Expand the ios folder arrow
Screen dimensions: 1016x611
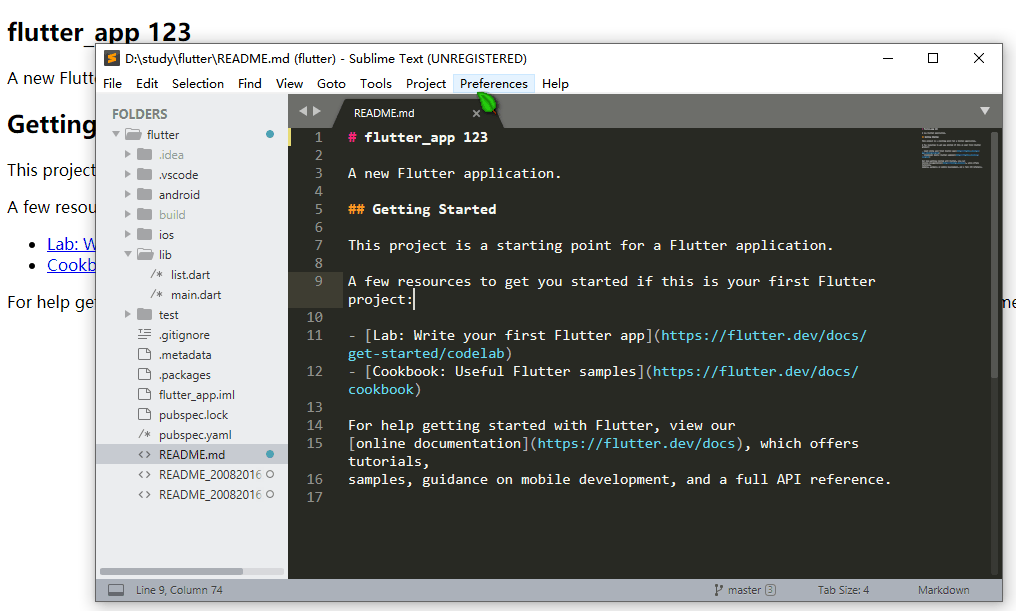click(128, 235)
